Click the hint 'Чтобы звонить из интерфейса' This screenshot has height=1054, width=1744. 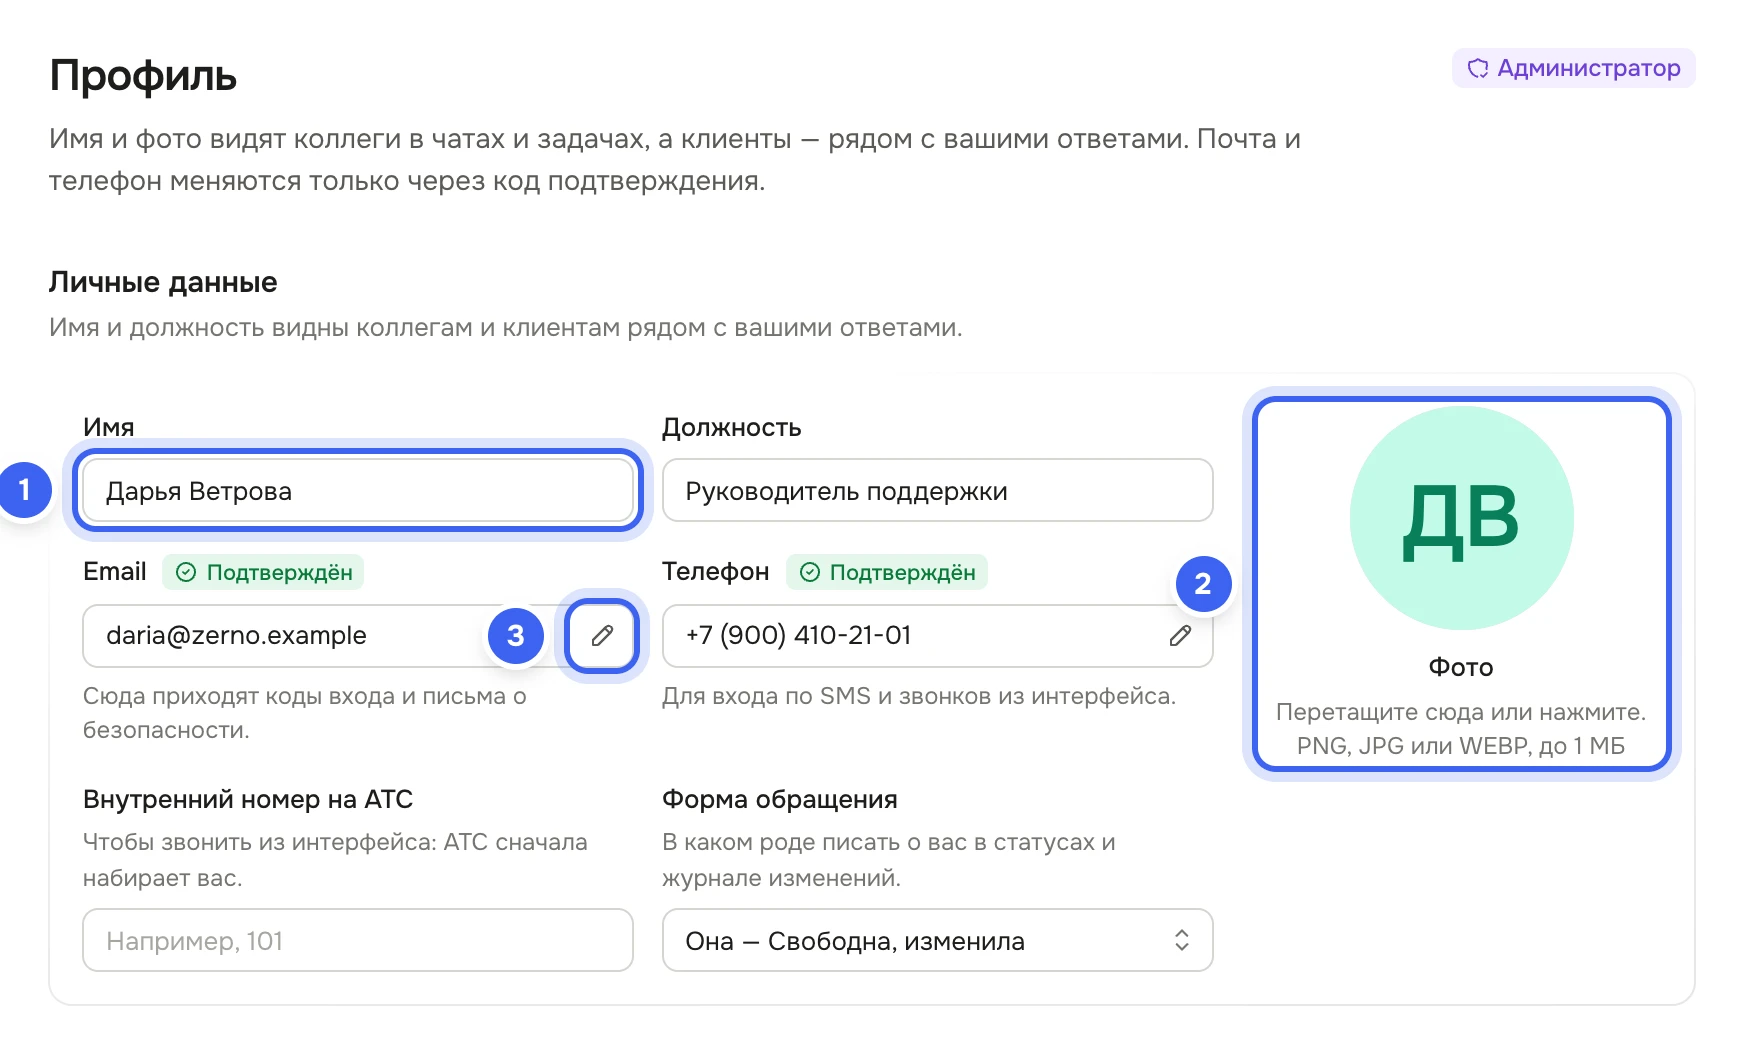[x=335, y=860]
